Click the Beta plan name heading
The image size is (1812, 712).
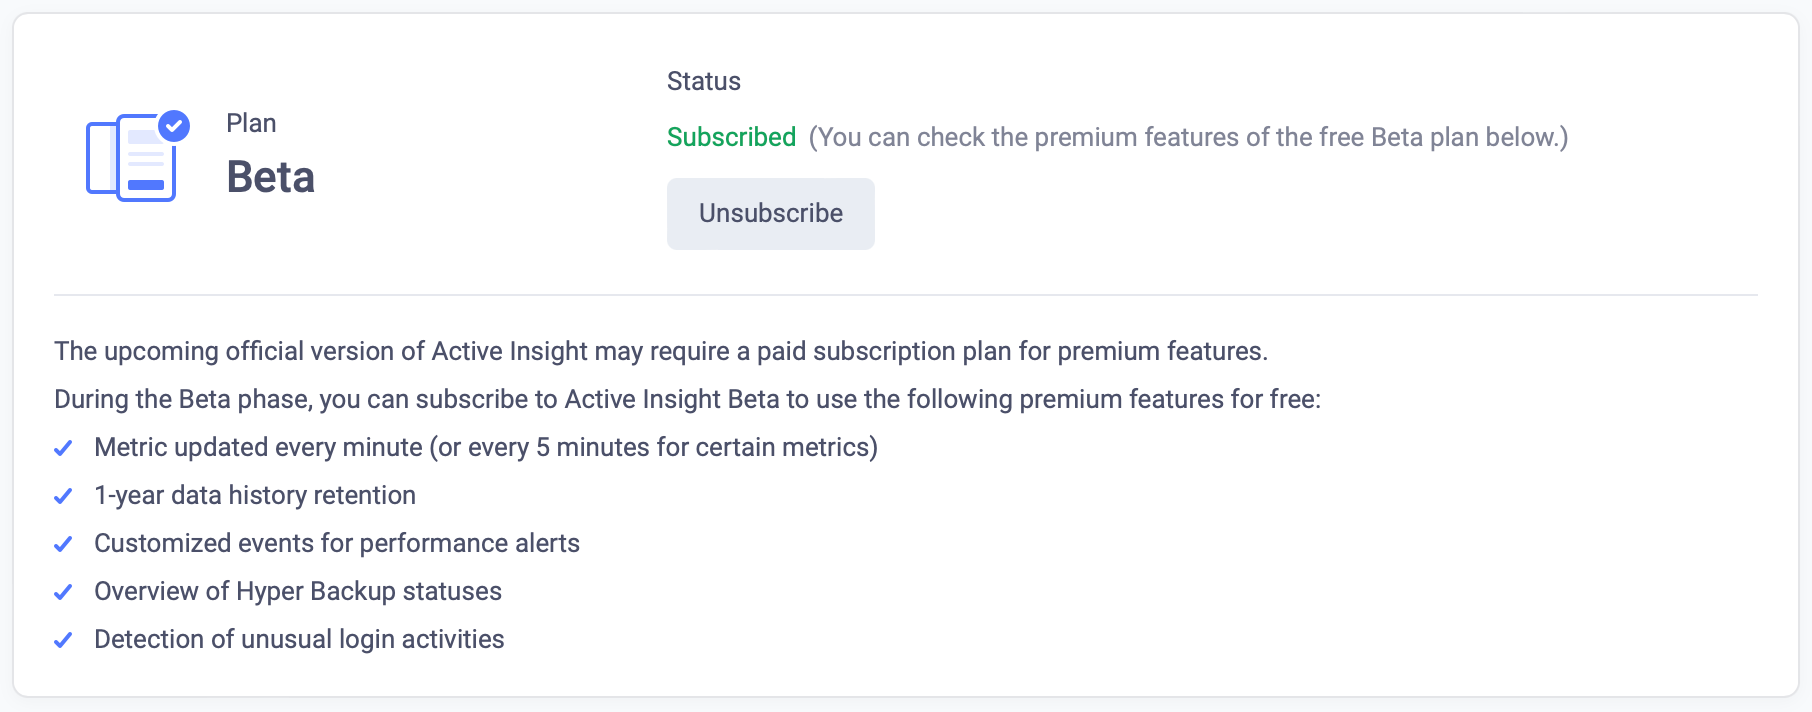[x=271, y=178]
